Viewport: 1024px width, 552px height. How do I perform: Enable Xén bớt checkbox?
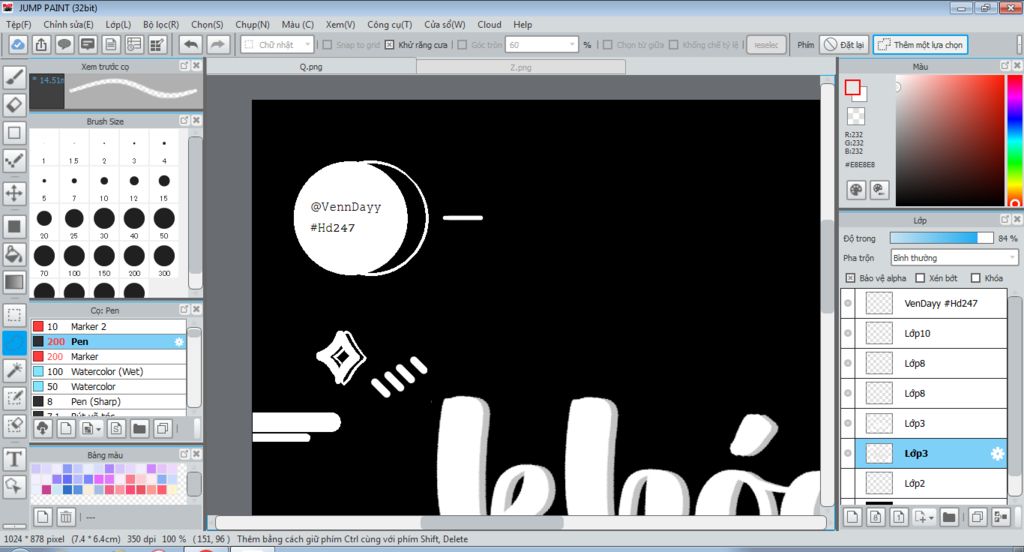coord(920,278)
